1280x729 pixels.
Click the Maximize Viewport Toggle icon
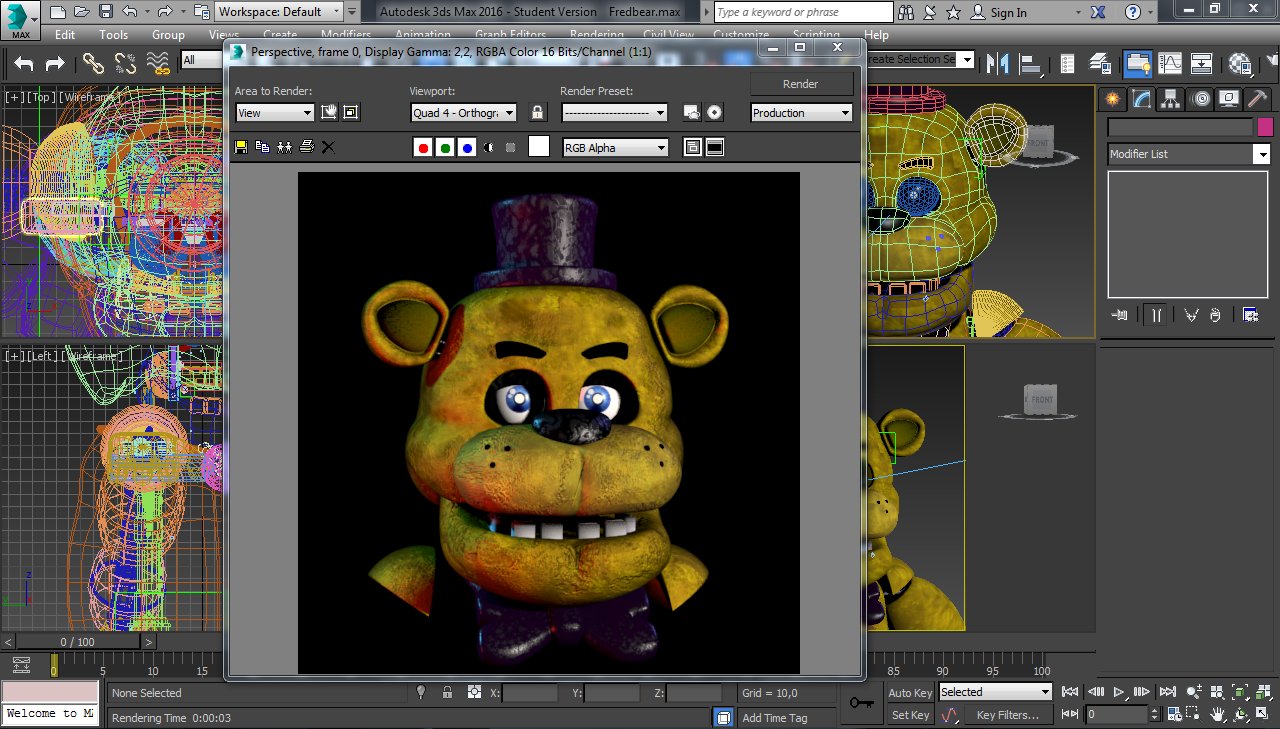click(x=1263, y=715)
